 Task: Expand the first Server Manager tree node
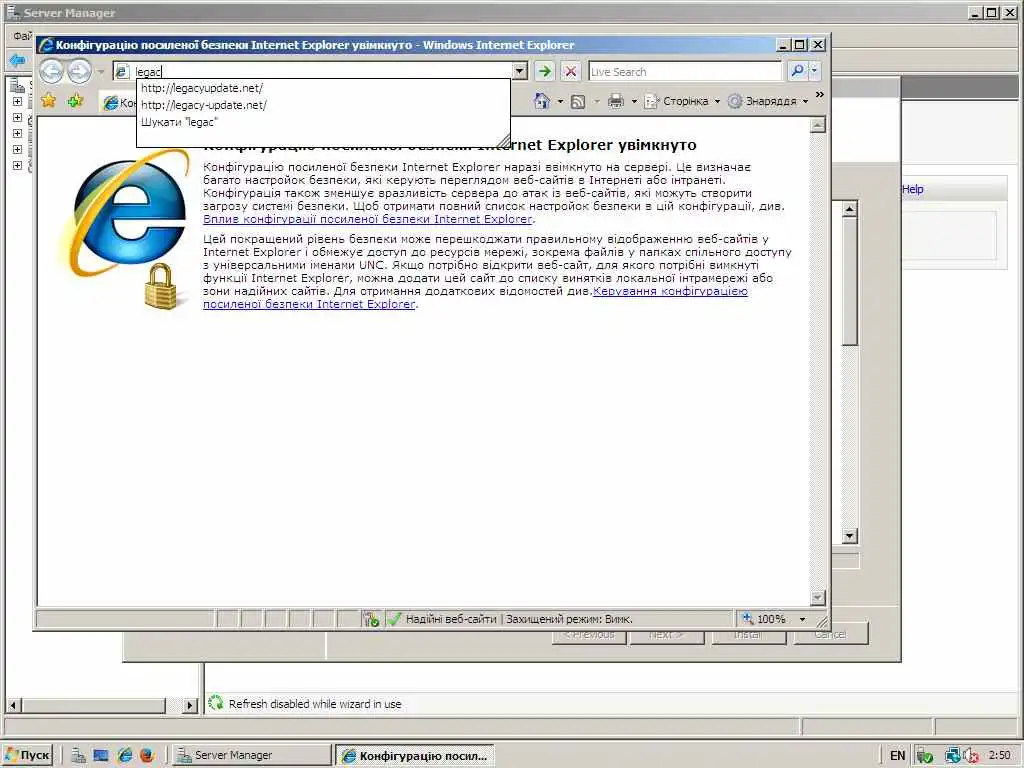18,102
